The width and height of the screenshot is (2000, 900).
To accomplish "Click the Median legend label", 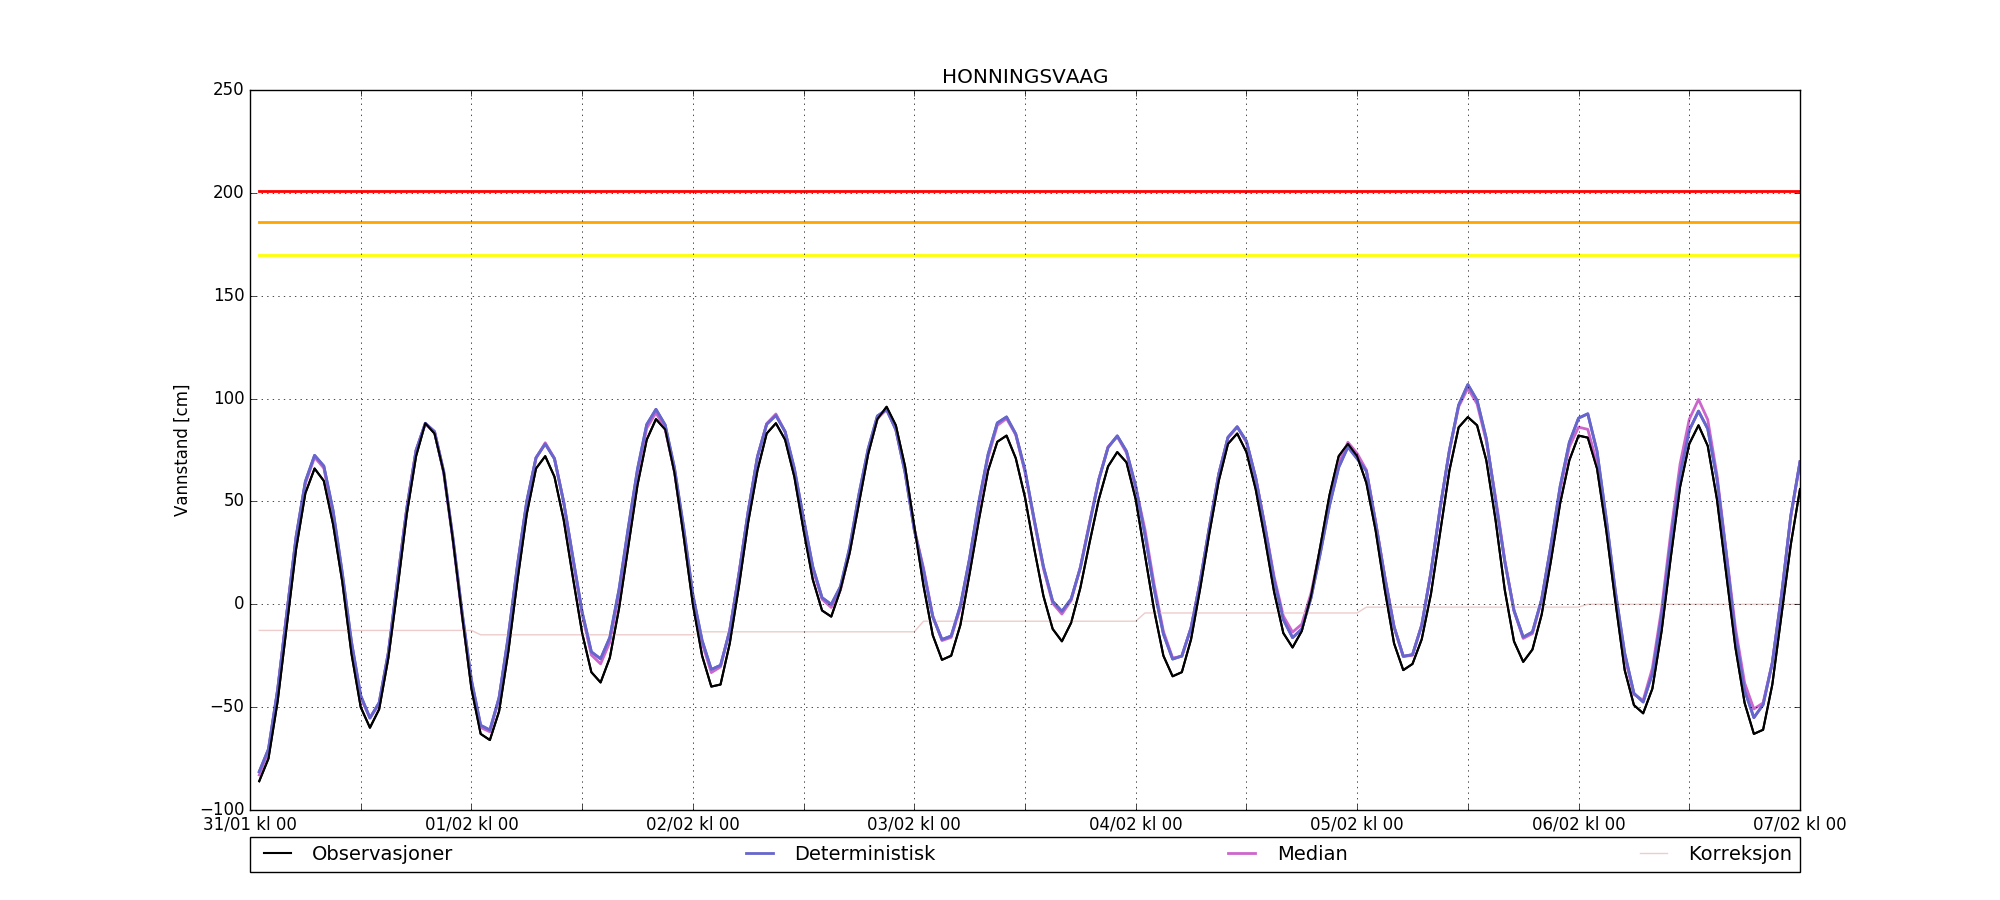I will pyautogui.click(x=1311, y=854).
